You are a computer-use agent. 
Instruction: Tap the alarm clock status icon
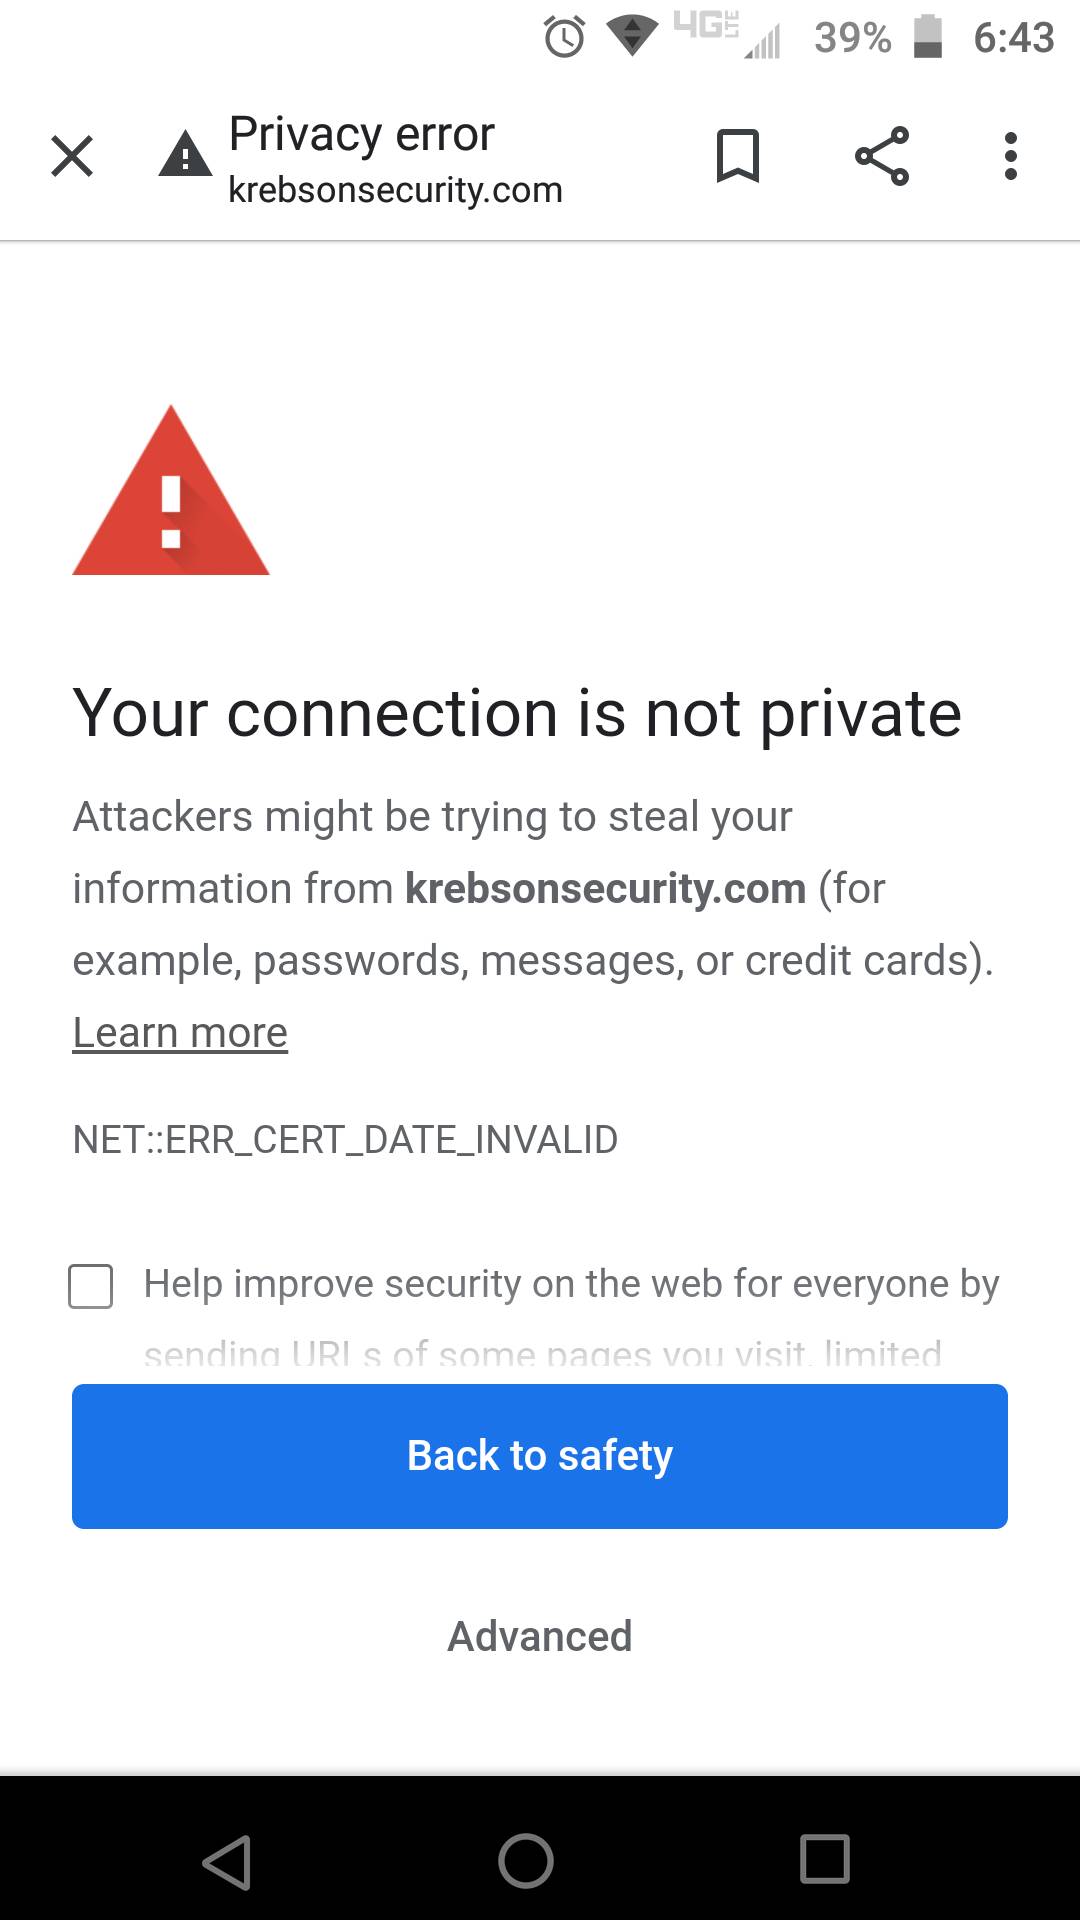point(565,38)
